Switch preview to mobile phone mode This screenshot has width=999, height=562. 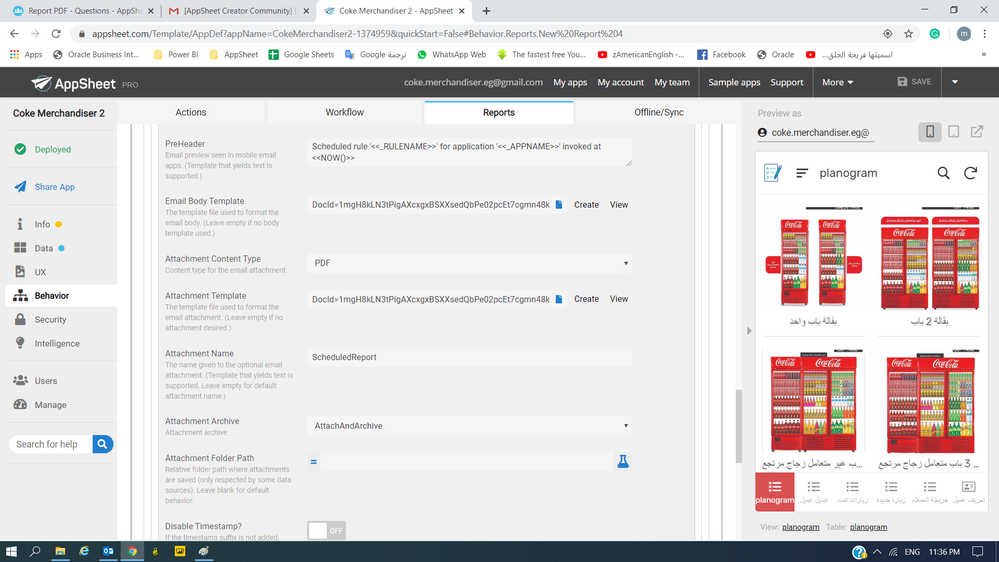(930, 132)
